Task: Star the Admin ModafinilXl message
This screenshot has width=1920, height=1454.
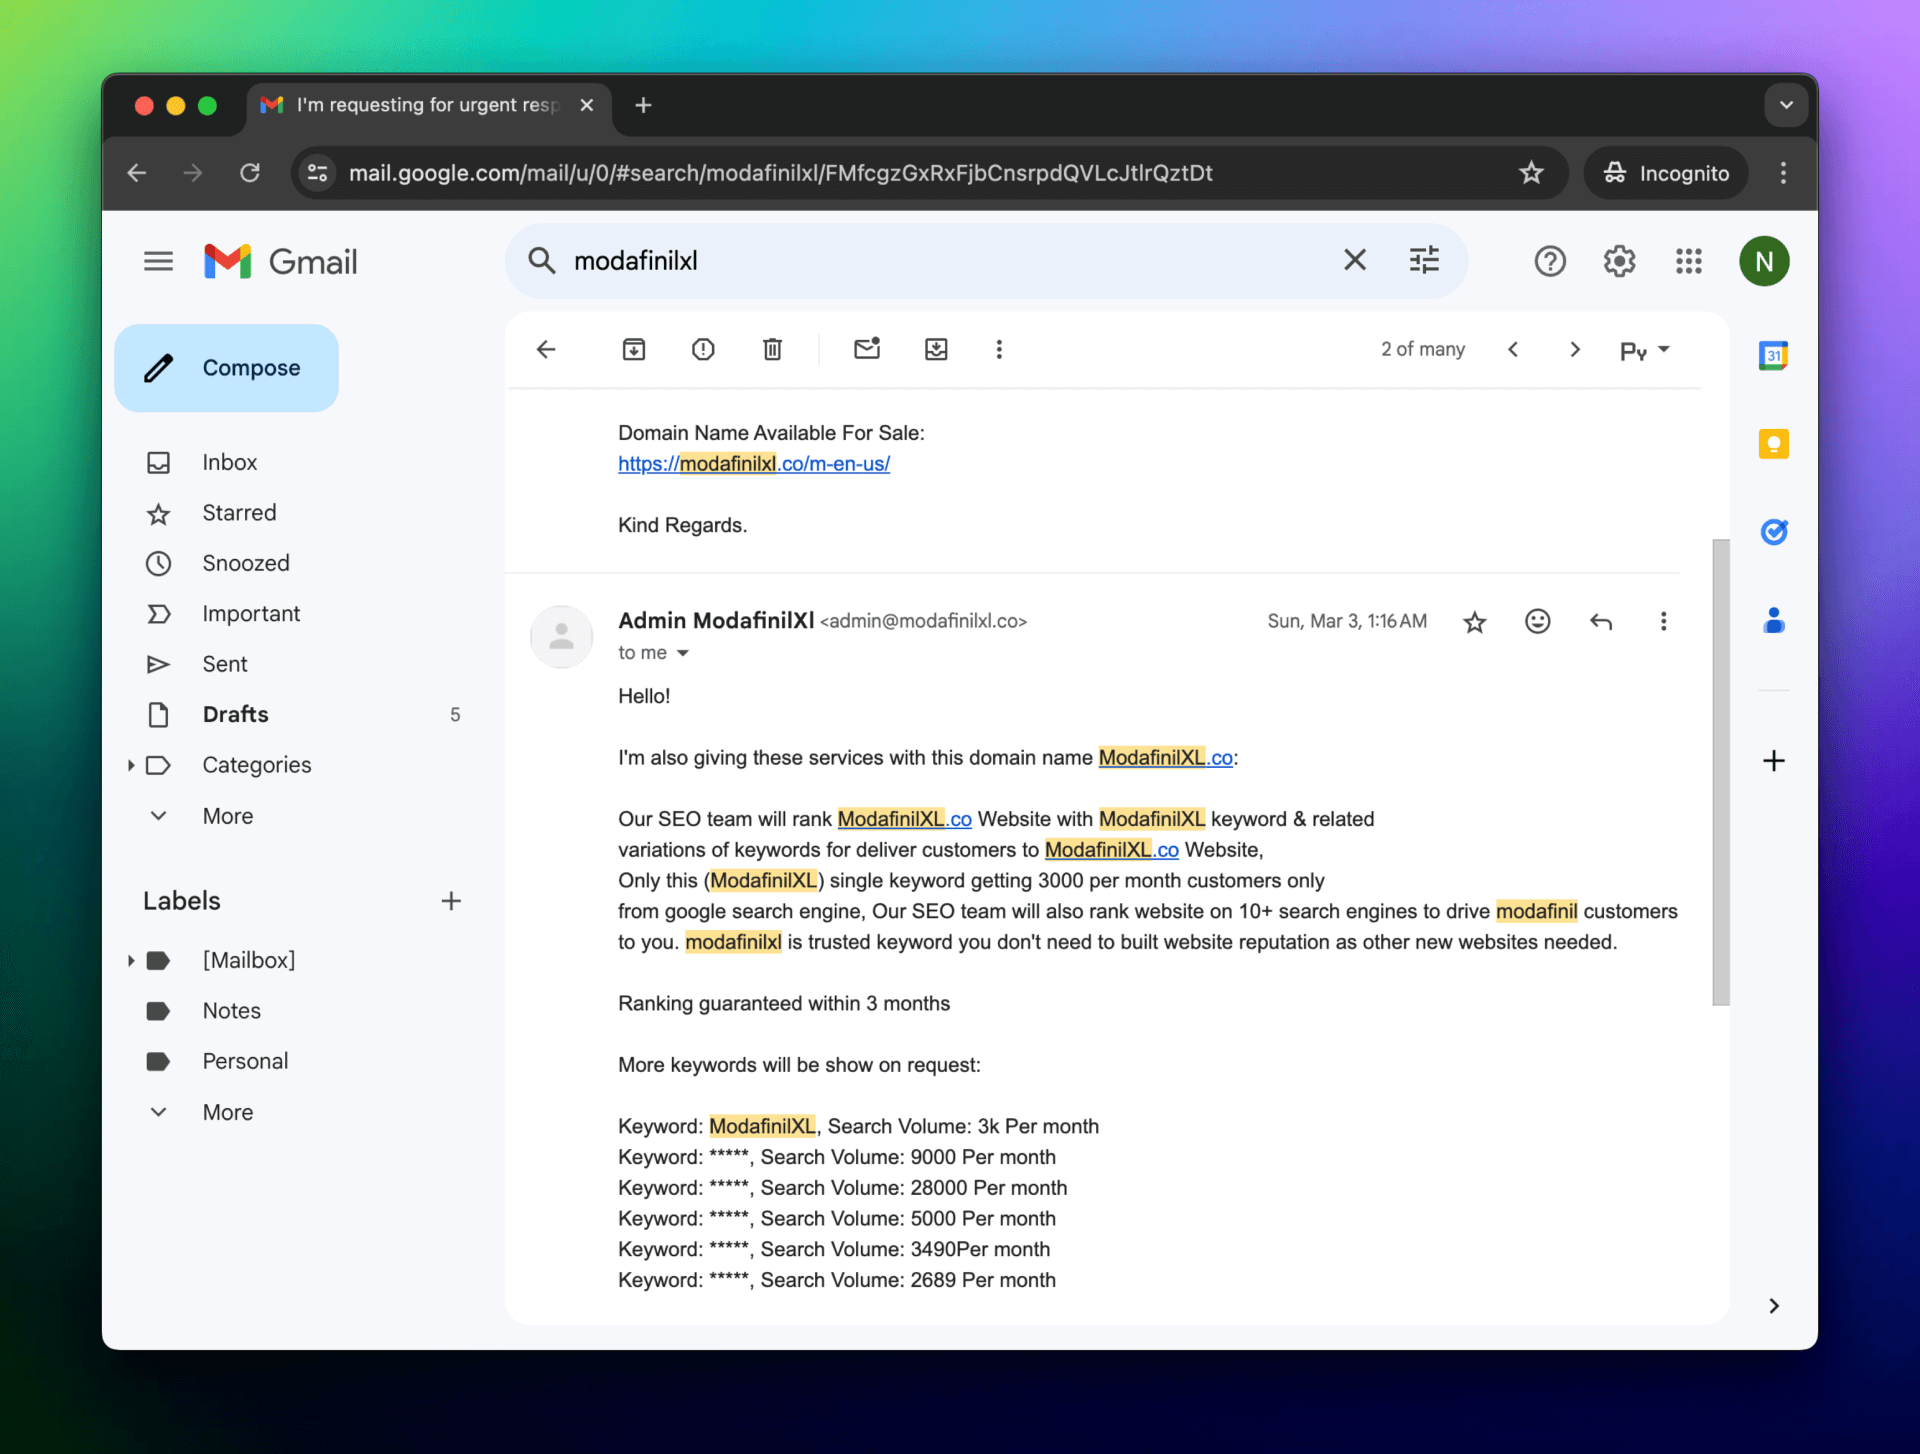Action: click(1475, 622)
